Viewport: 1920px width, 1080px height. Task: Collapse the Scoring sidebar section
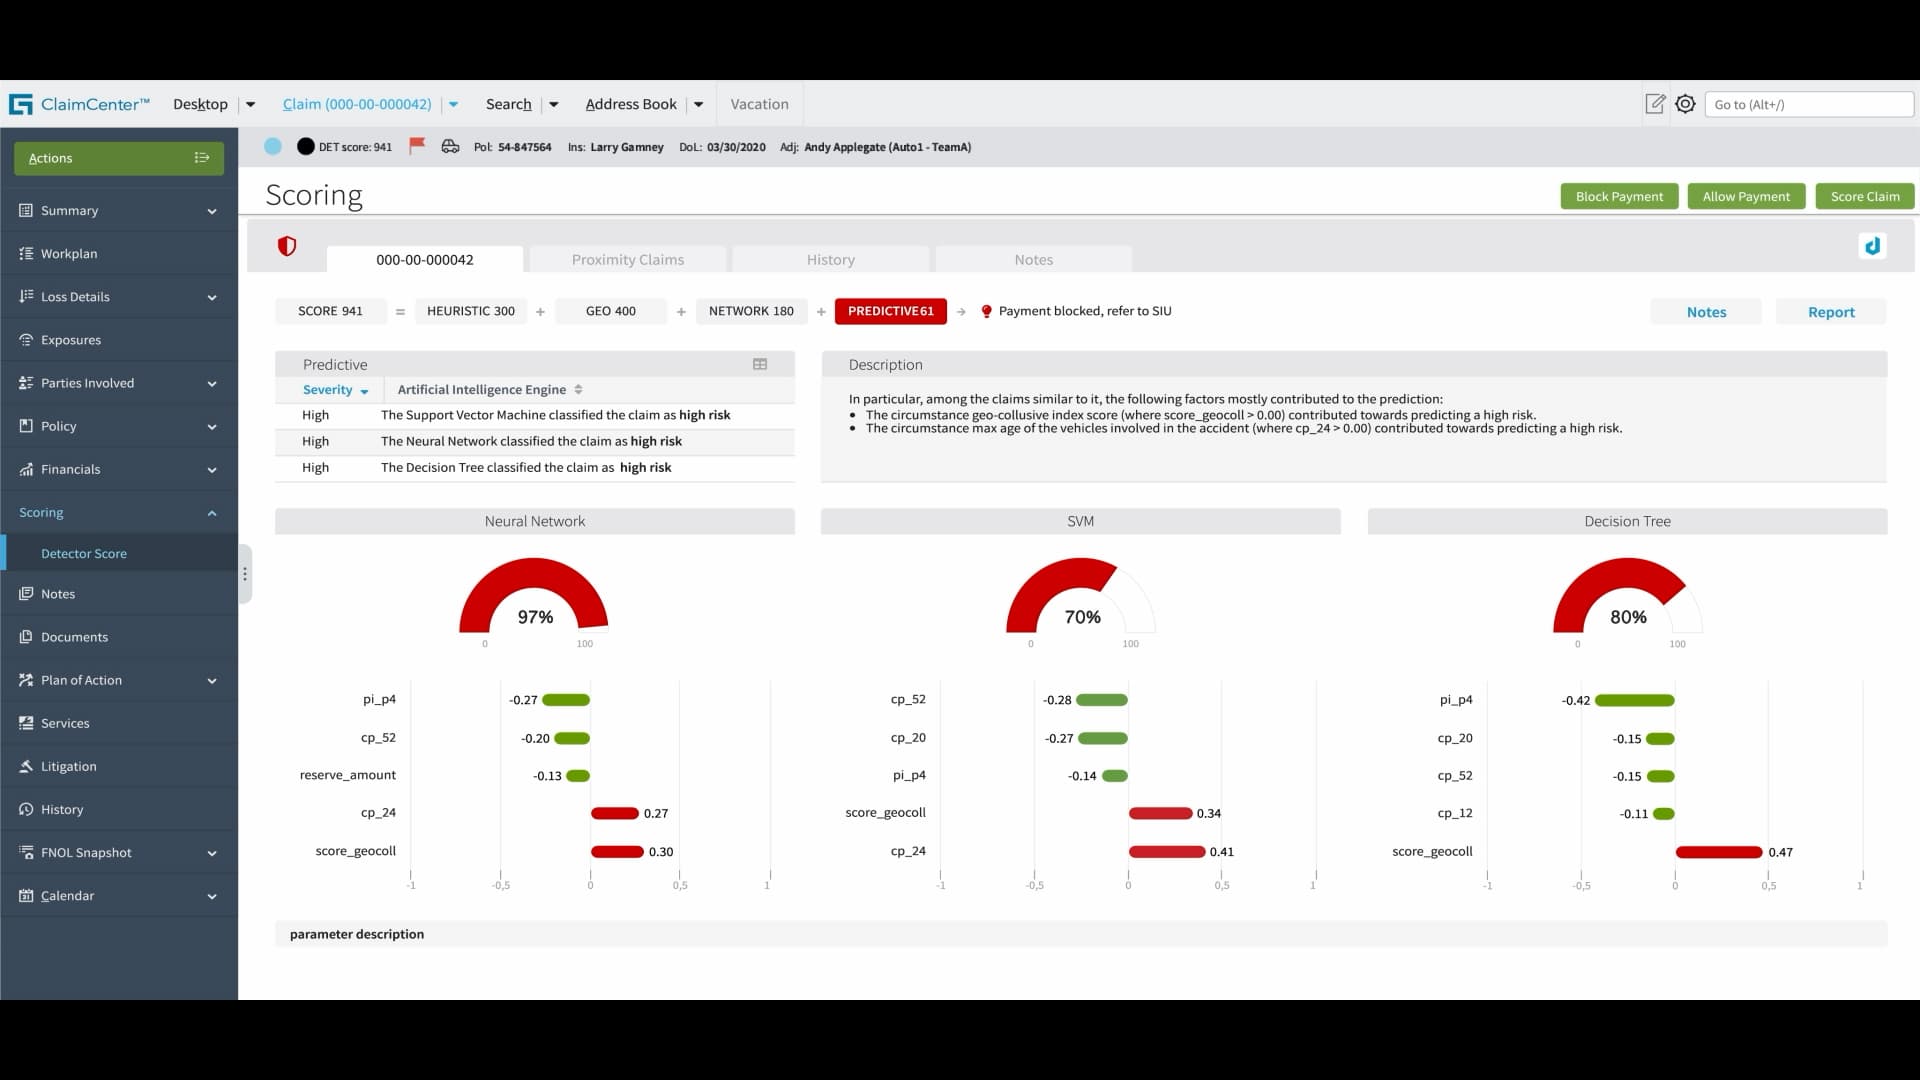coord(212,513)
